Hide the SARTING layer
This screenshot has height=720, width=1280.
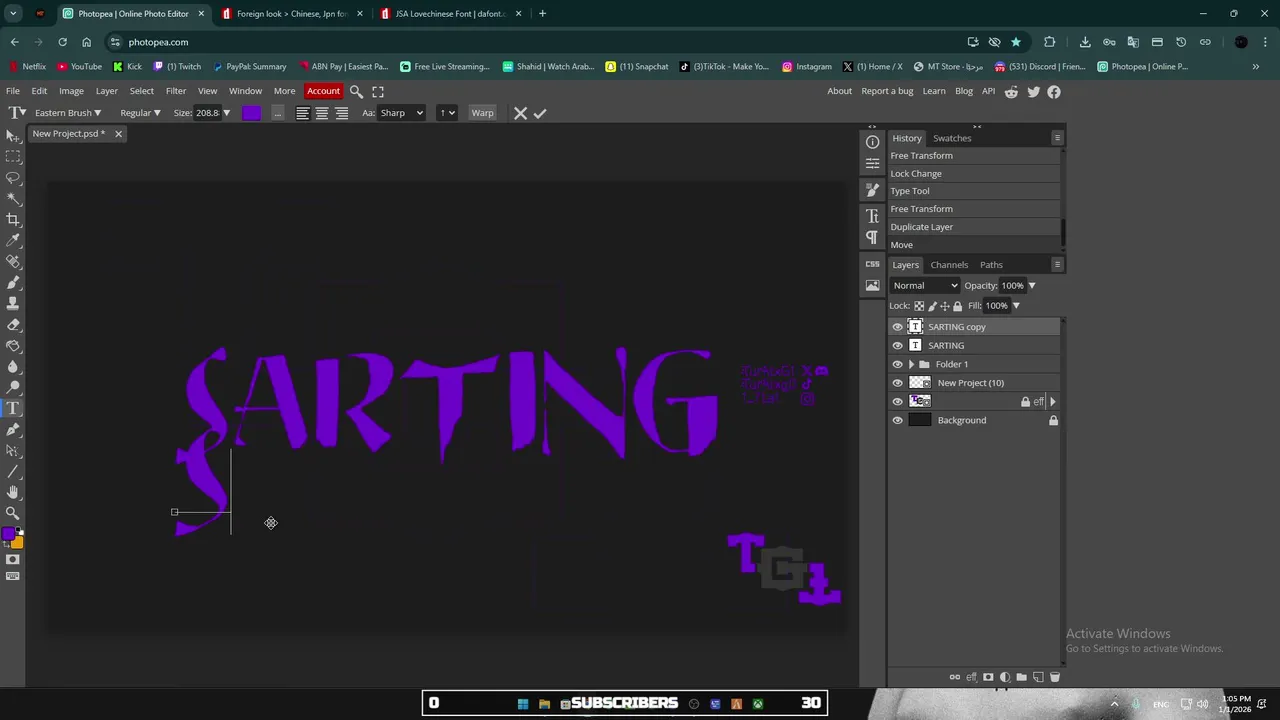click(897, 345)
